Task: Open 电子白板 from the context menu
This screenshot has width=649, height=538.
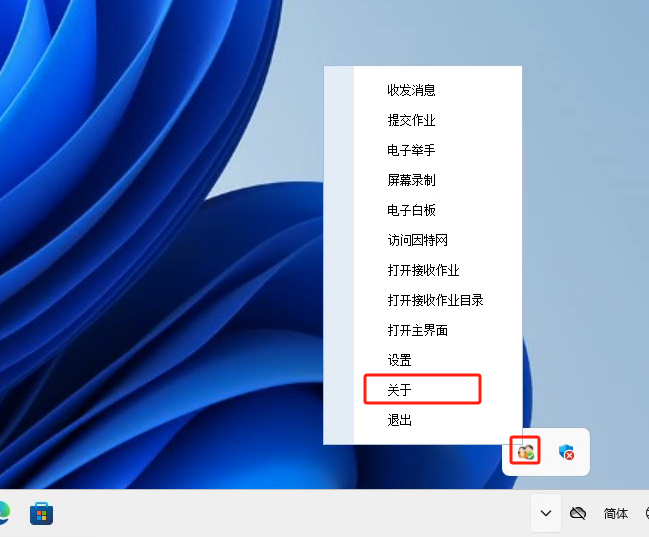Action: pos(411,210)
